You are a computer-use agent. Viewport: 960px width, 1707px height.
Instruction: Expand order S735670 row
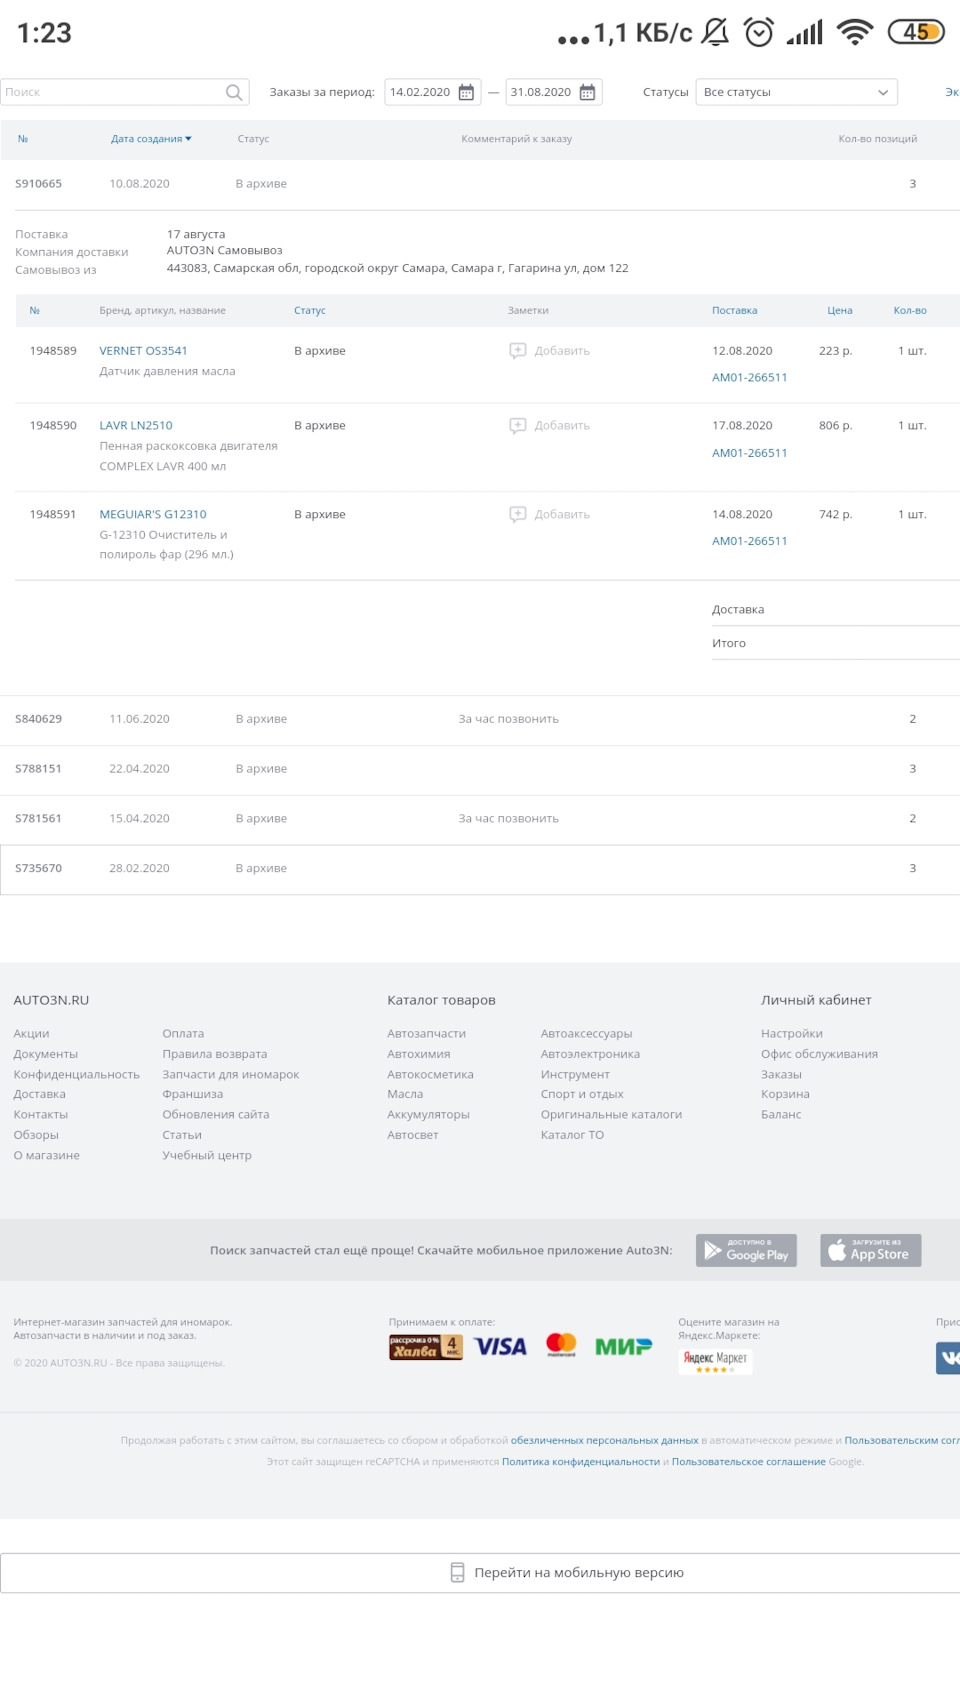pos(480,868)
